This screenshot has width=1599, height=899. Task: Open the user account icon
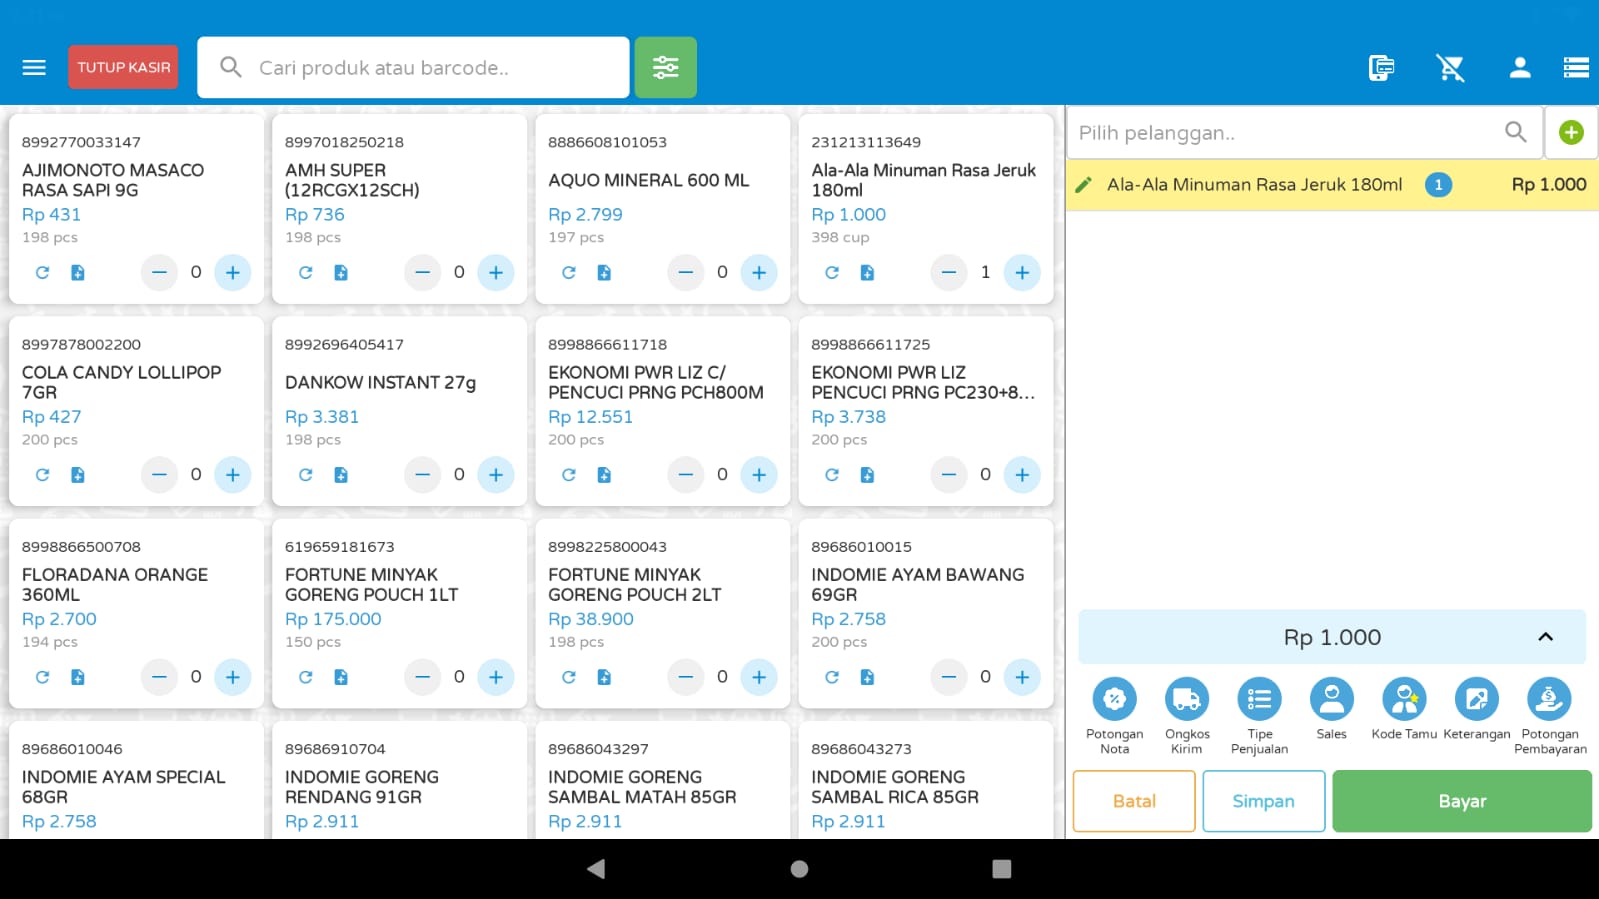1519,67
